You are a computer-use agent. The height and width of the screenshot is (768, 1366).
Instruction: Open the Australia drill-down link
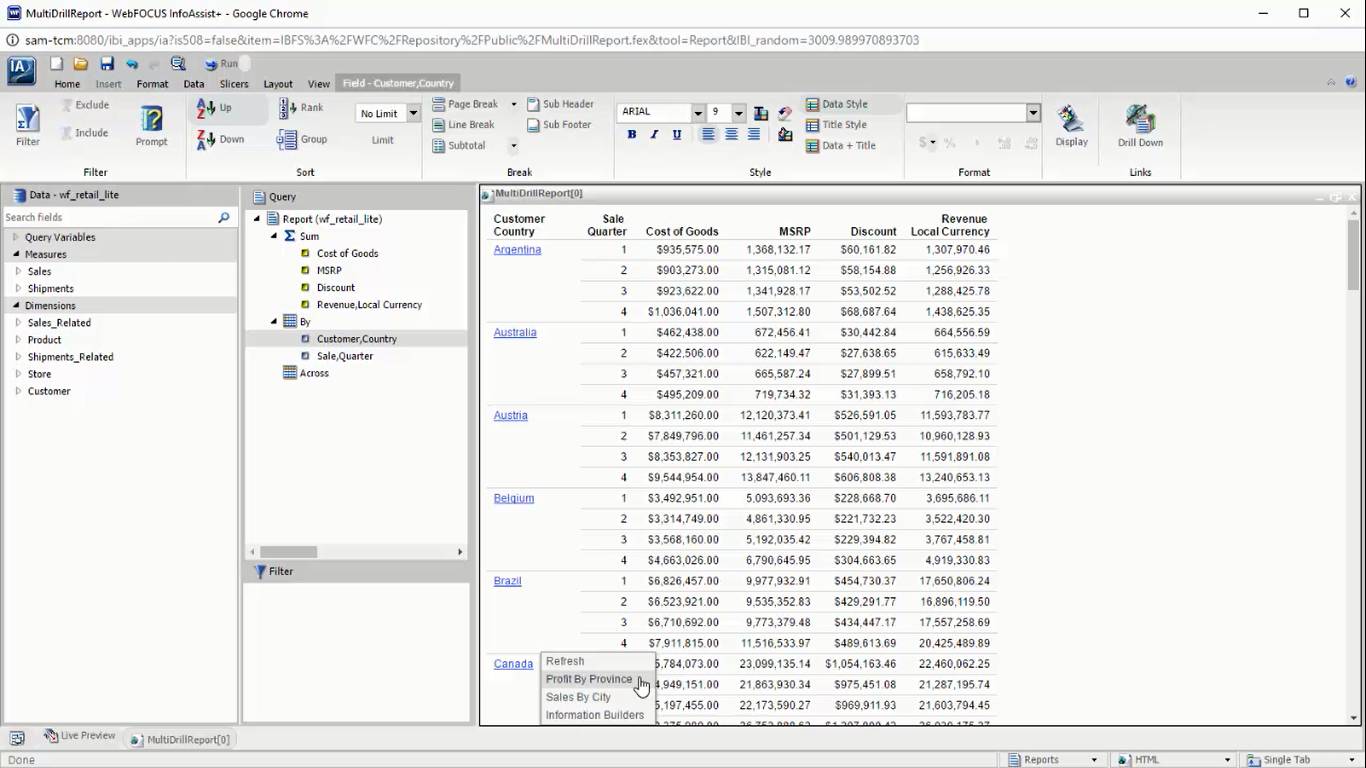coord(515,333)
